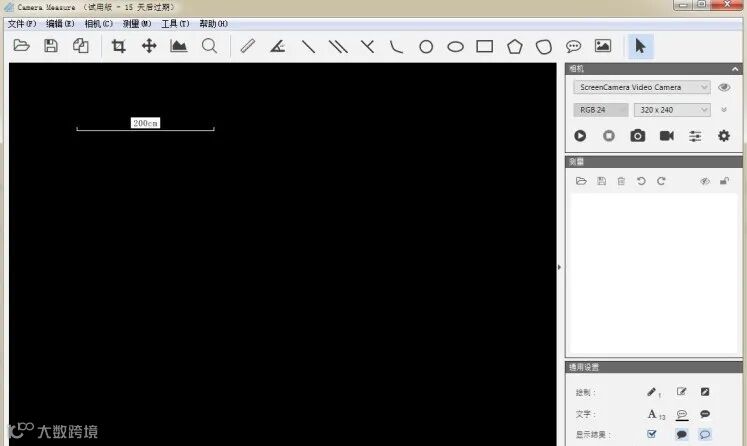Select the Rectangle measurement tool
Screen dimensions: 747x446
485,46
